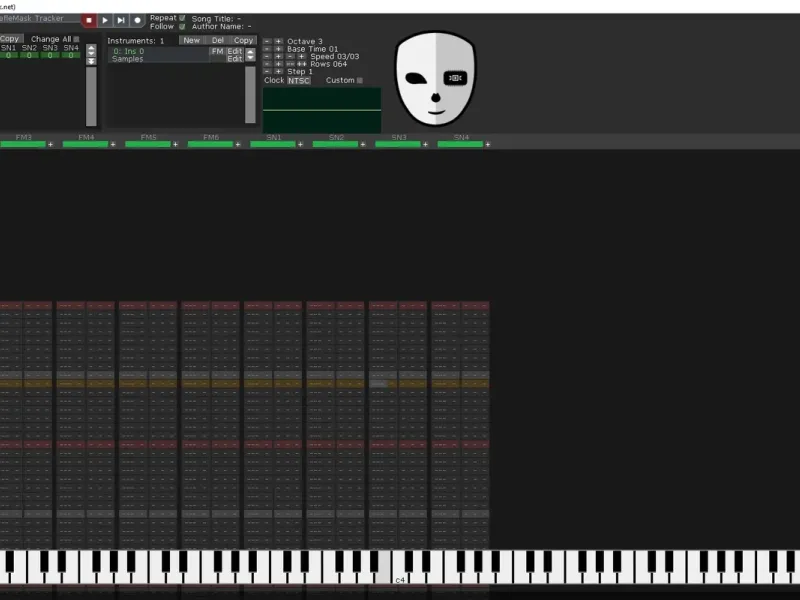
Task: Open Samples Edit button
Action: pyautogui.click(x=235, y=59)
